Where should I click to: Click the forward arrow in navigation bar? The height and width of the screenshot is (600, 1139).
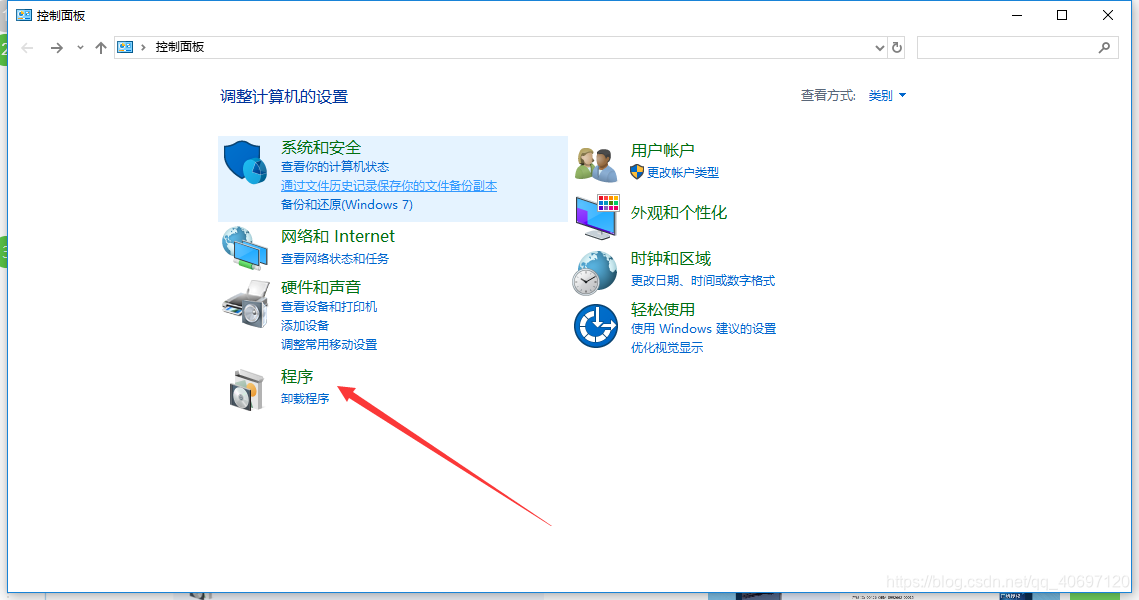click(x=57, y=48)
